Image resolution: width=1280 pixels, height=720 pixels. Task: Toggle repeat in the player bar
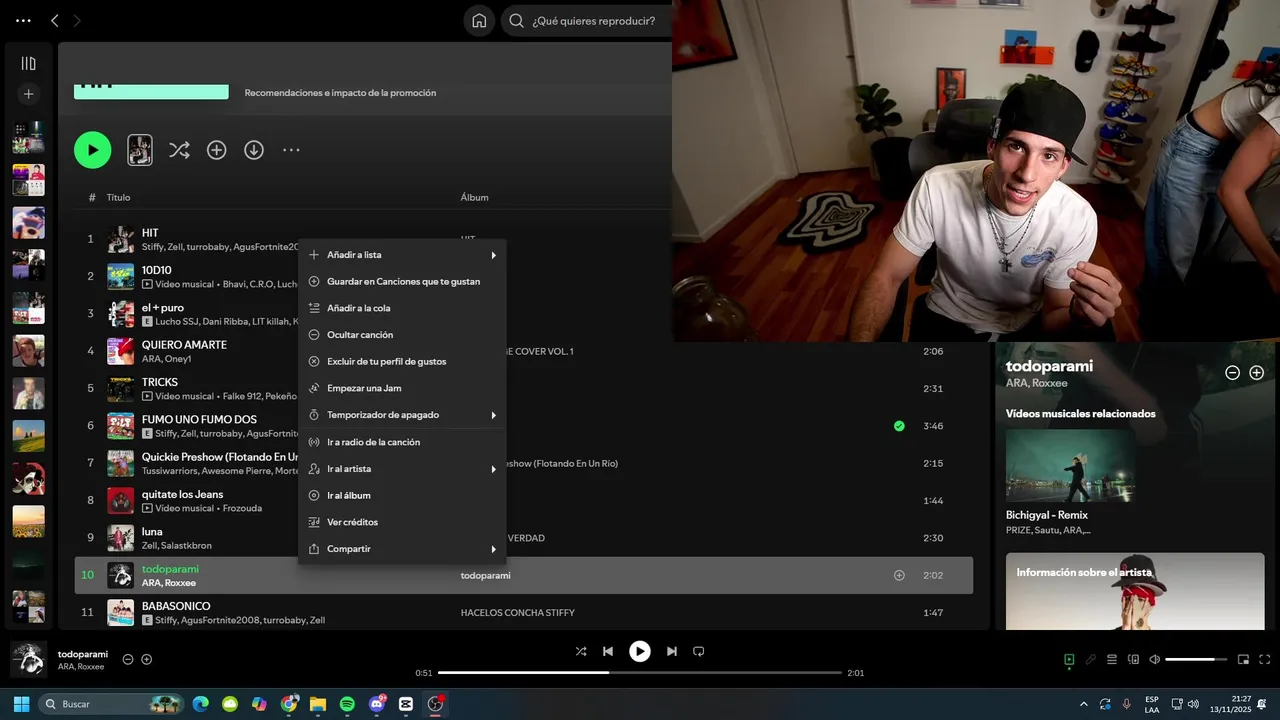coord(699,651)
